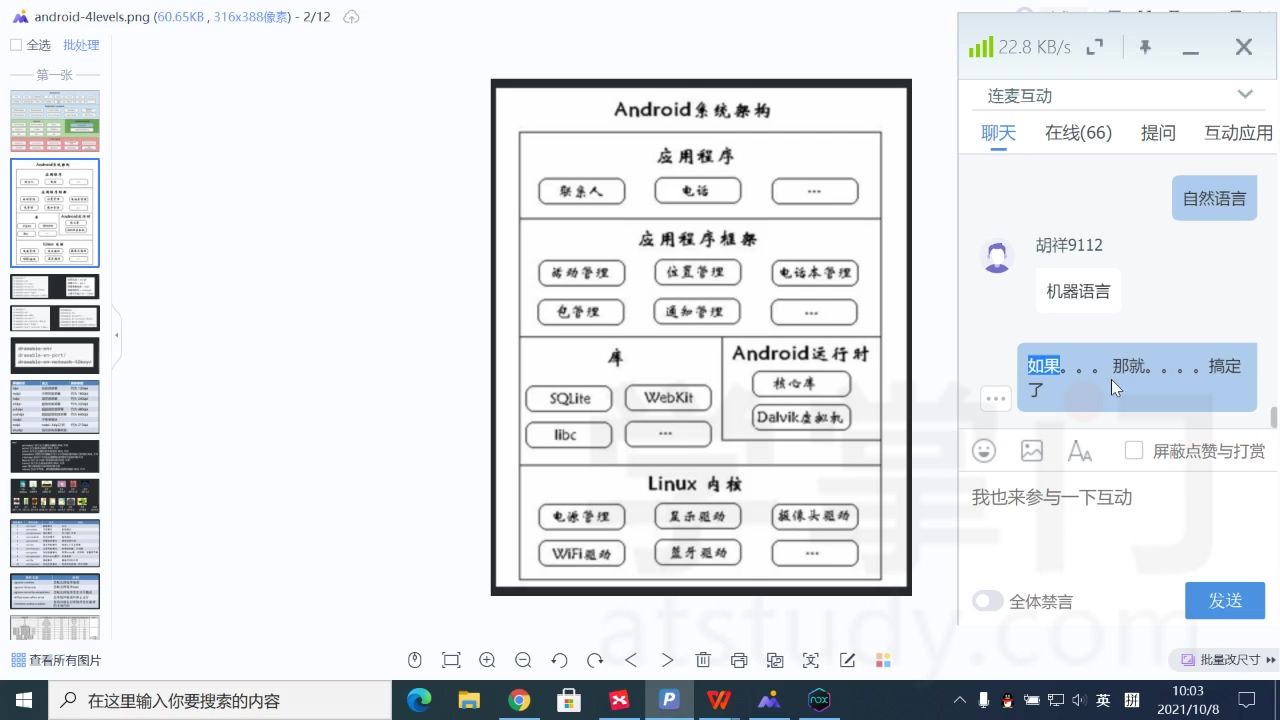
Task: Open the colorful apps grid icon
Action: point(883,660)
